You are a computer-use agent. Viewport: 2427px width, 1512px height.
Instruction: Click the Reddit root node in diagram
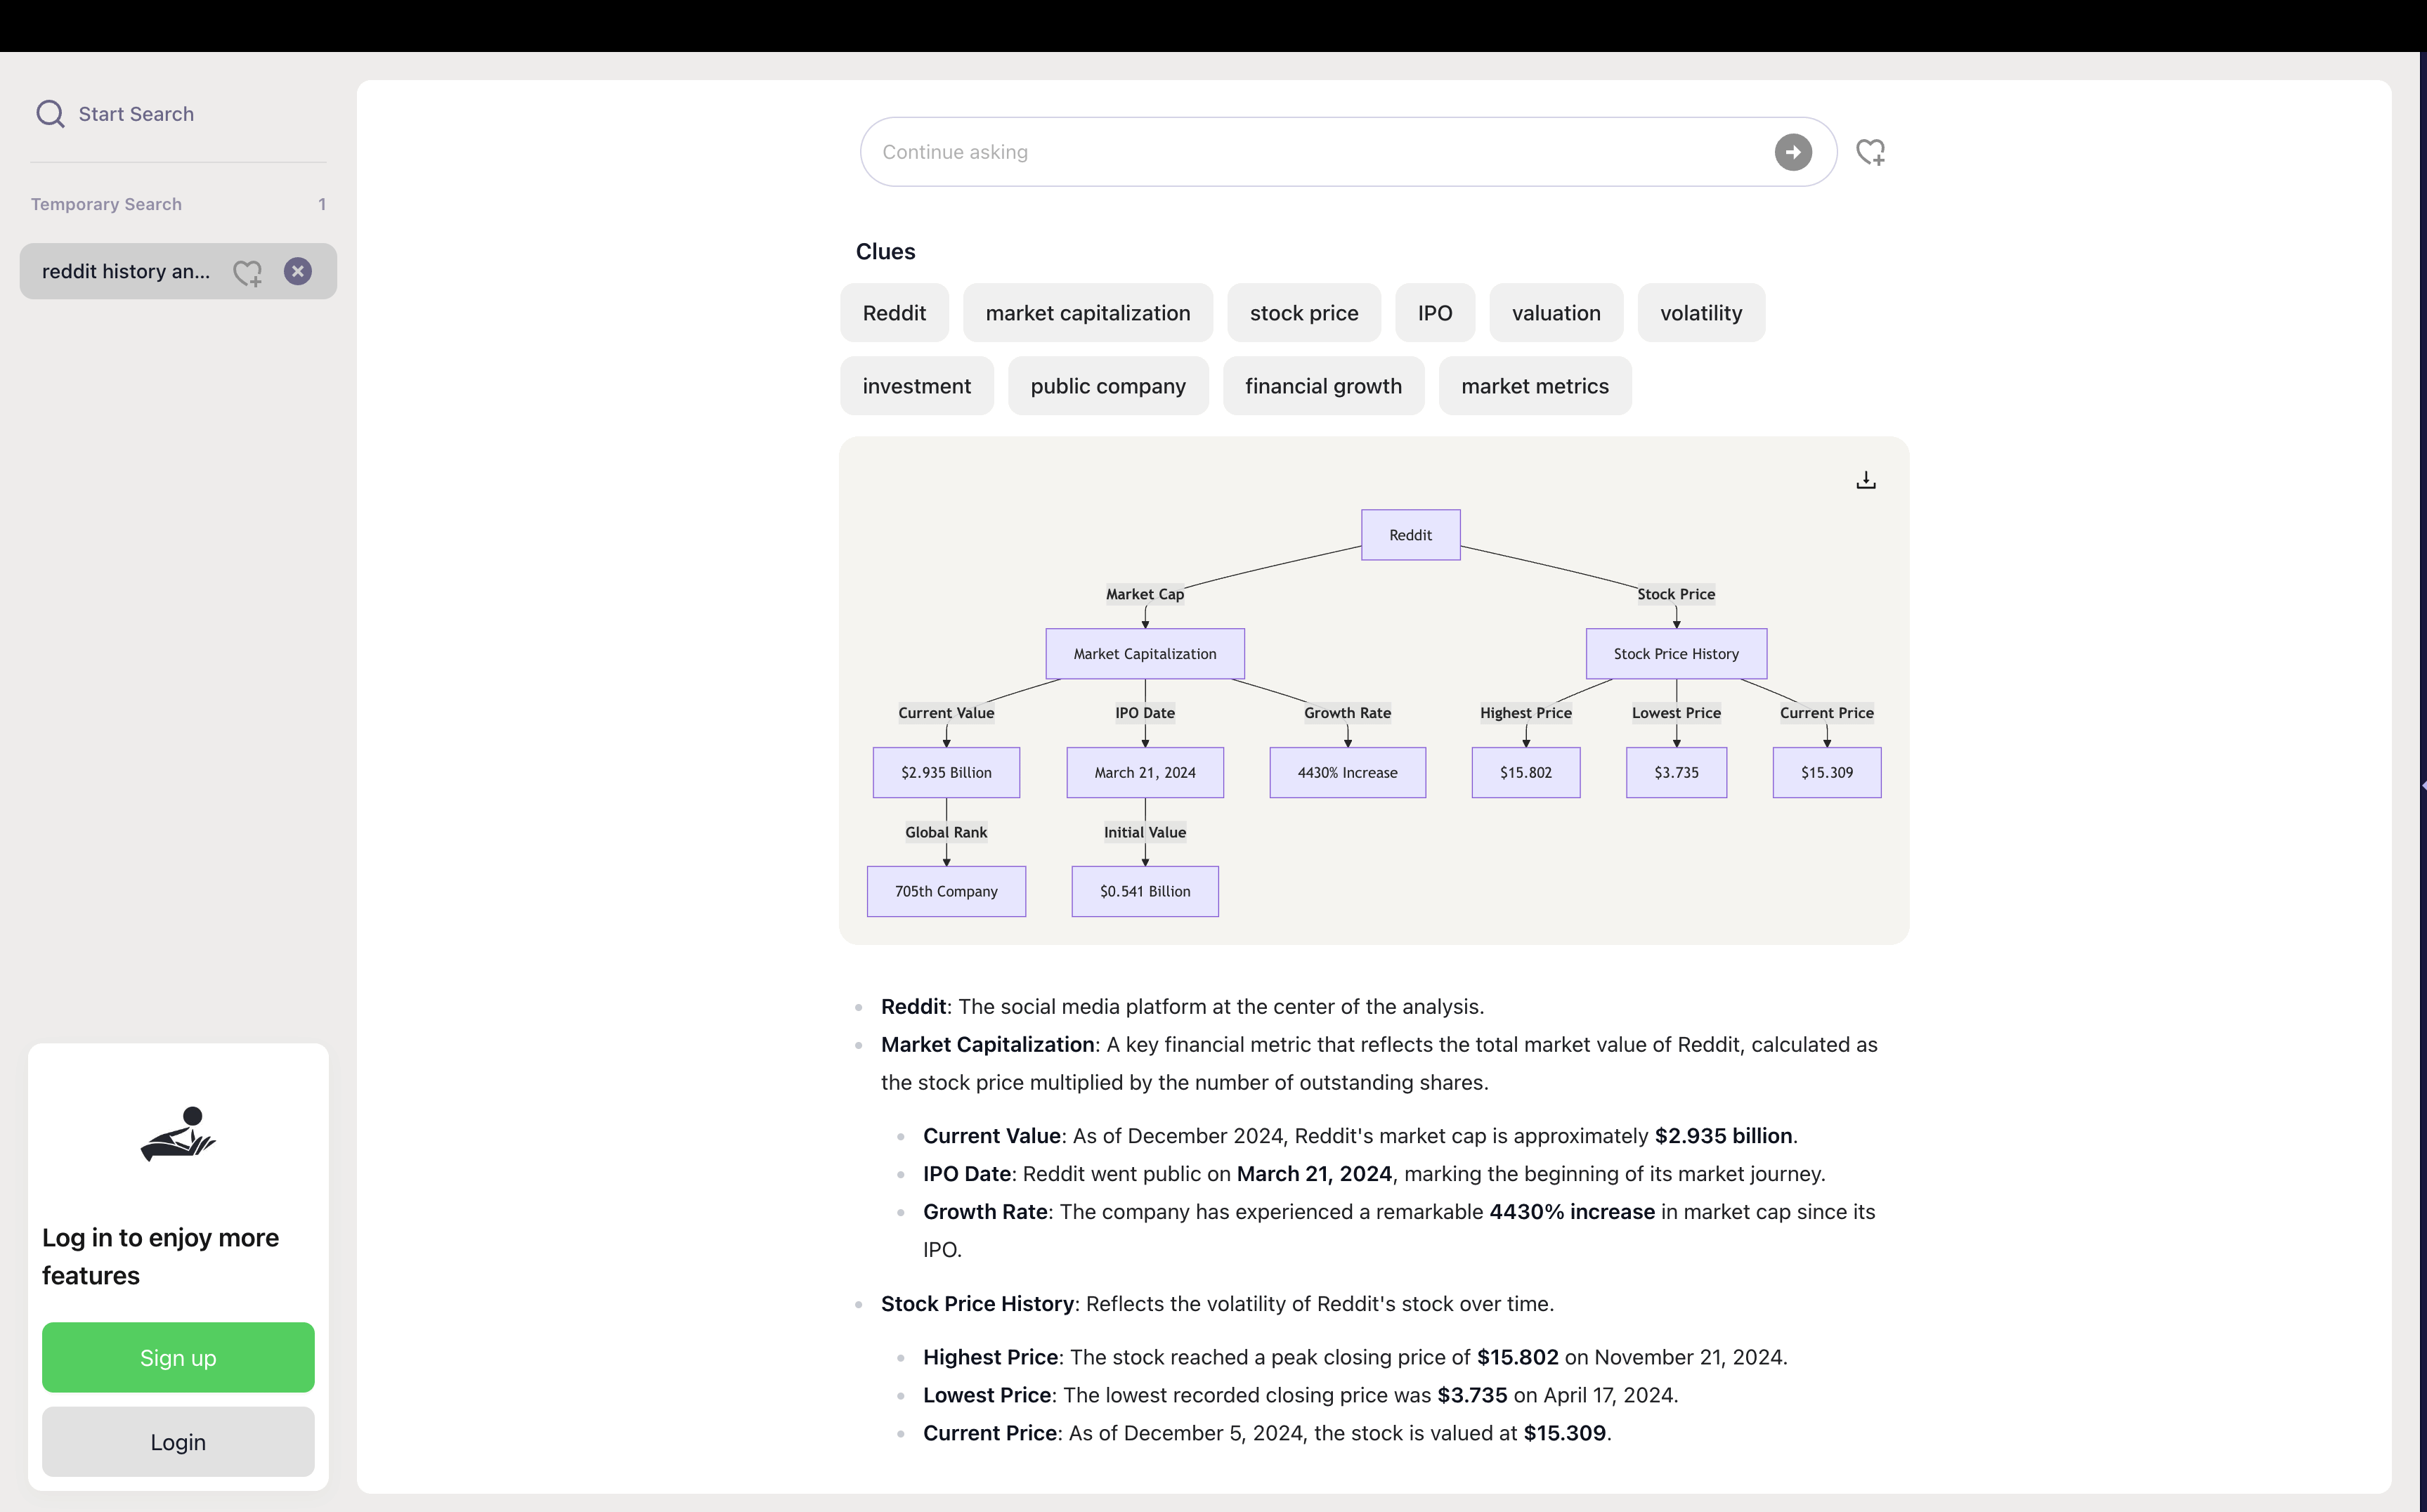pyautogui.click(x=1410, y=535)
